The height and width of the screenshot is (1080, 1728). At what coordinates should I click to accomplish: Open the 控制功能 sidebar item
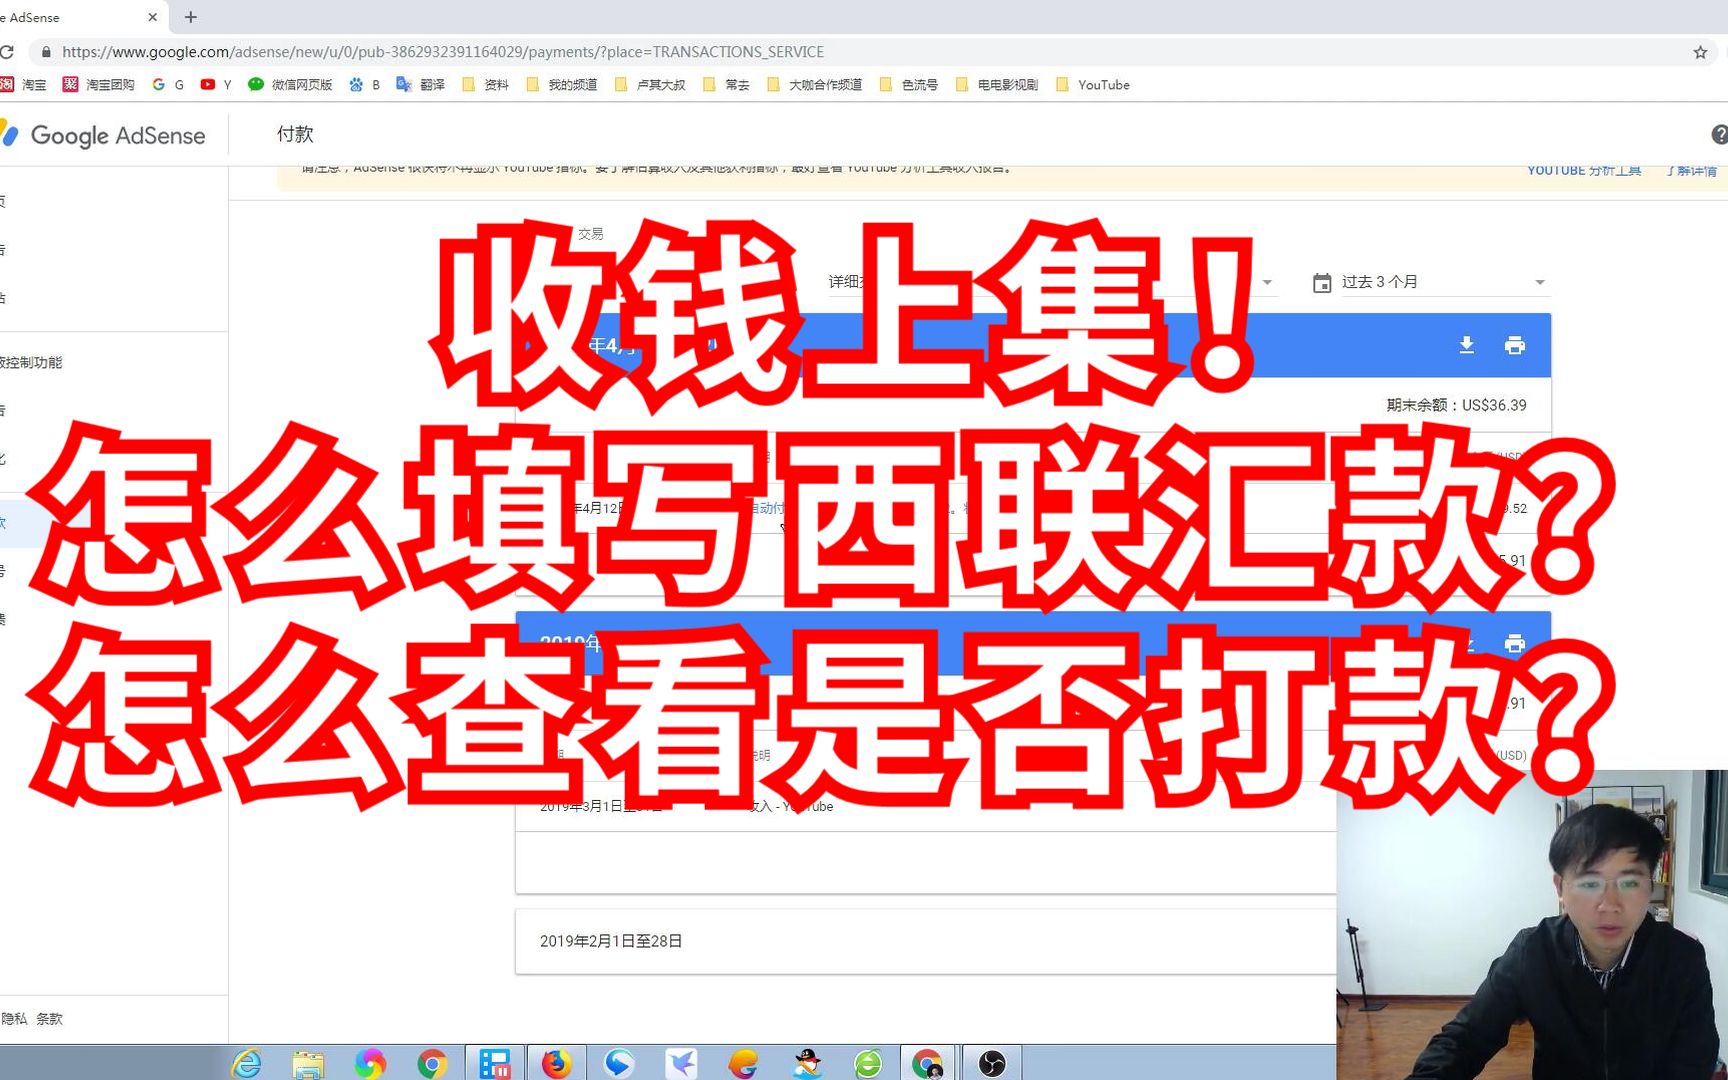click(x=31, y=362)
